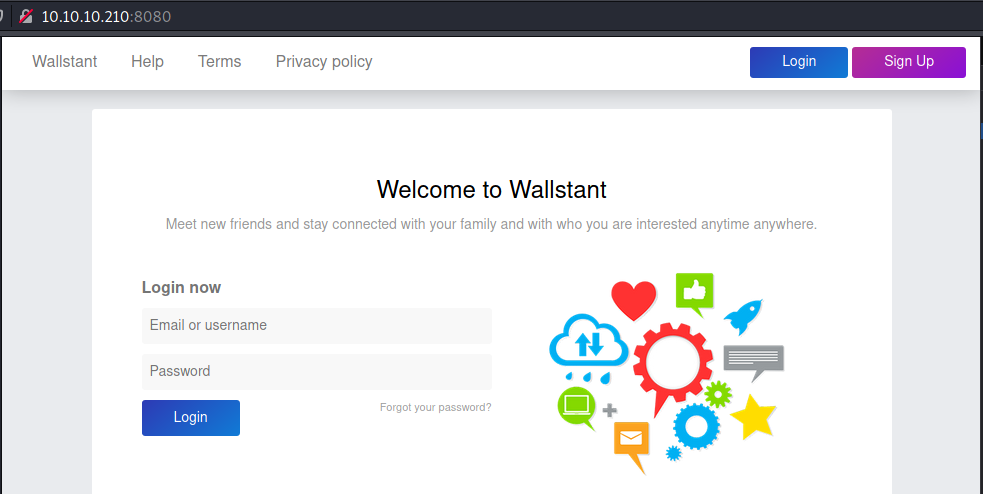
Task: Click the Login button in navbar
Action: 799,62
